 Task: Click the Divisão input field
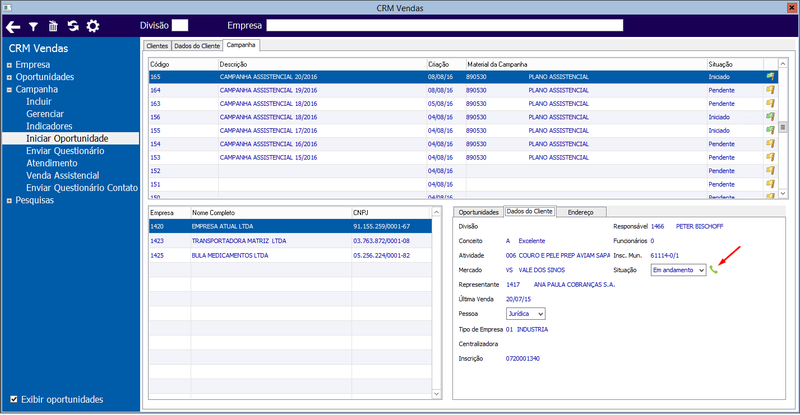coord(180,26)
